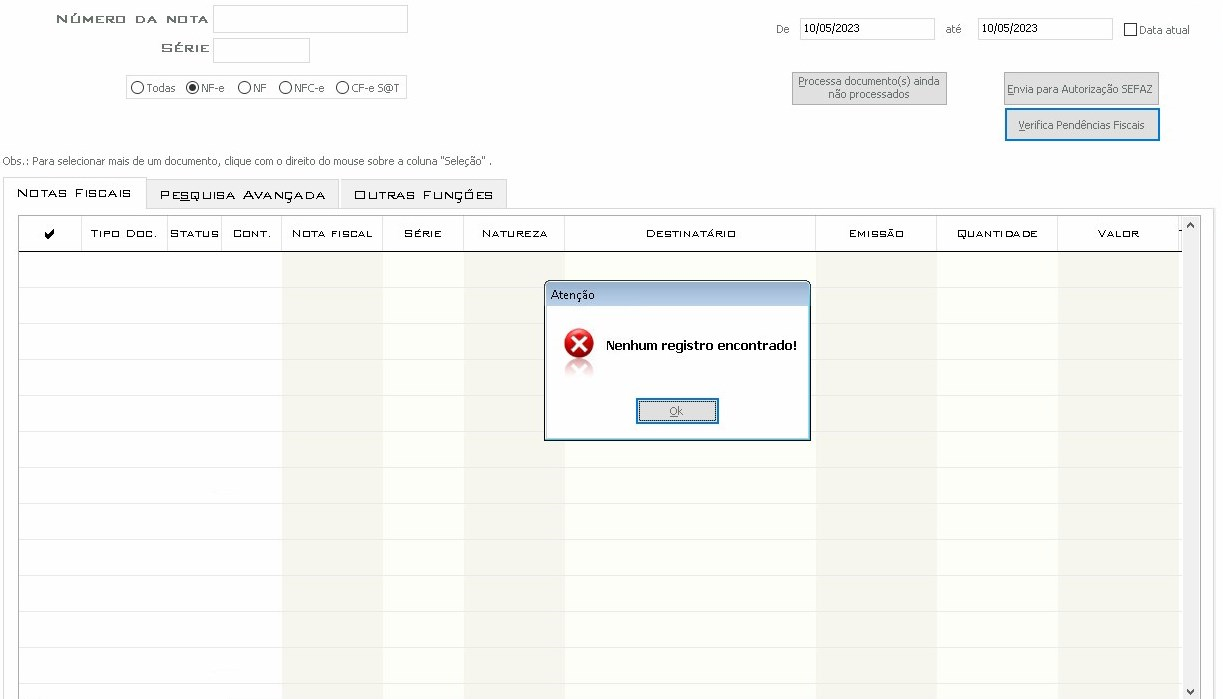Click the grid scrollbar down arrow

point(1190,691)
